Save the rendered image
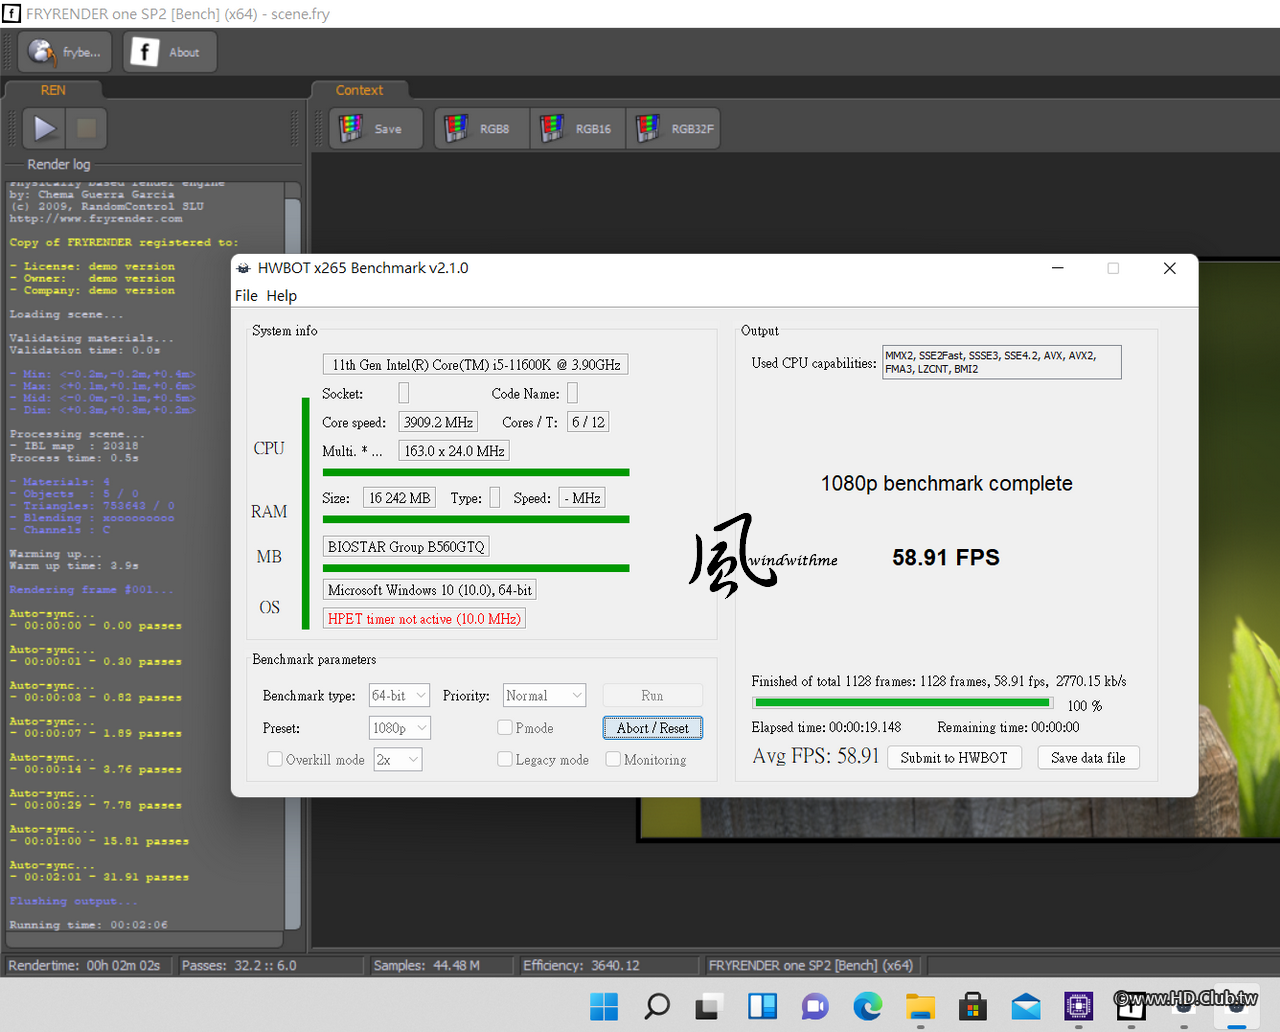 click(x=376, y=129)
